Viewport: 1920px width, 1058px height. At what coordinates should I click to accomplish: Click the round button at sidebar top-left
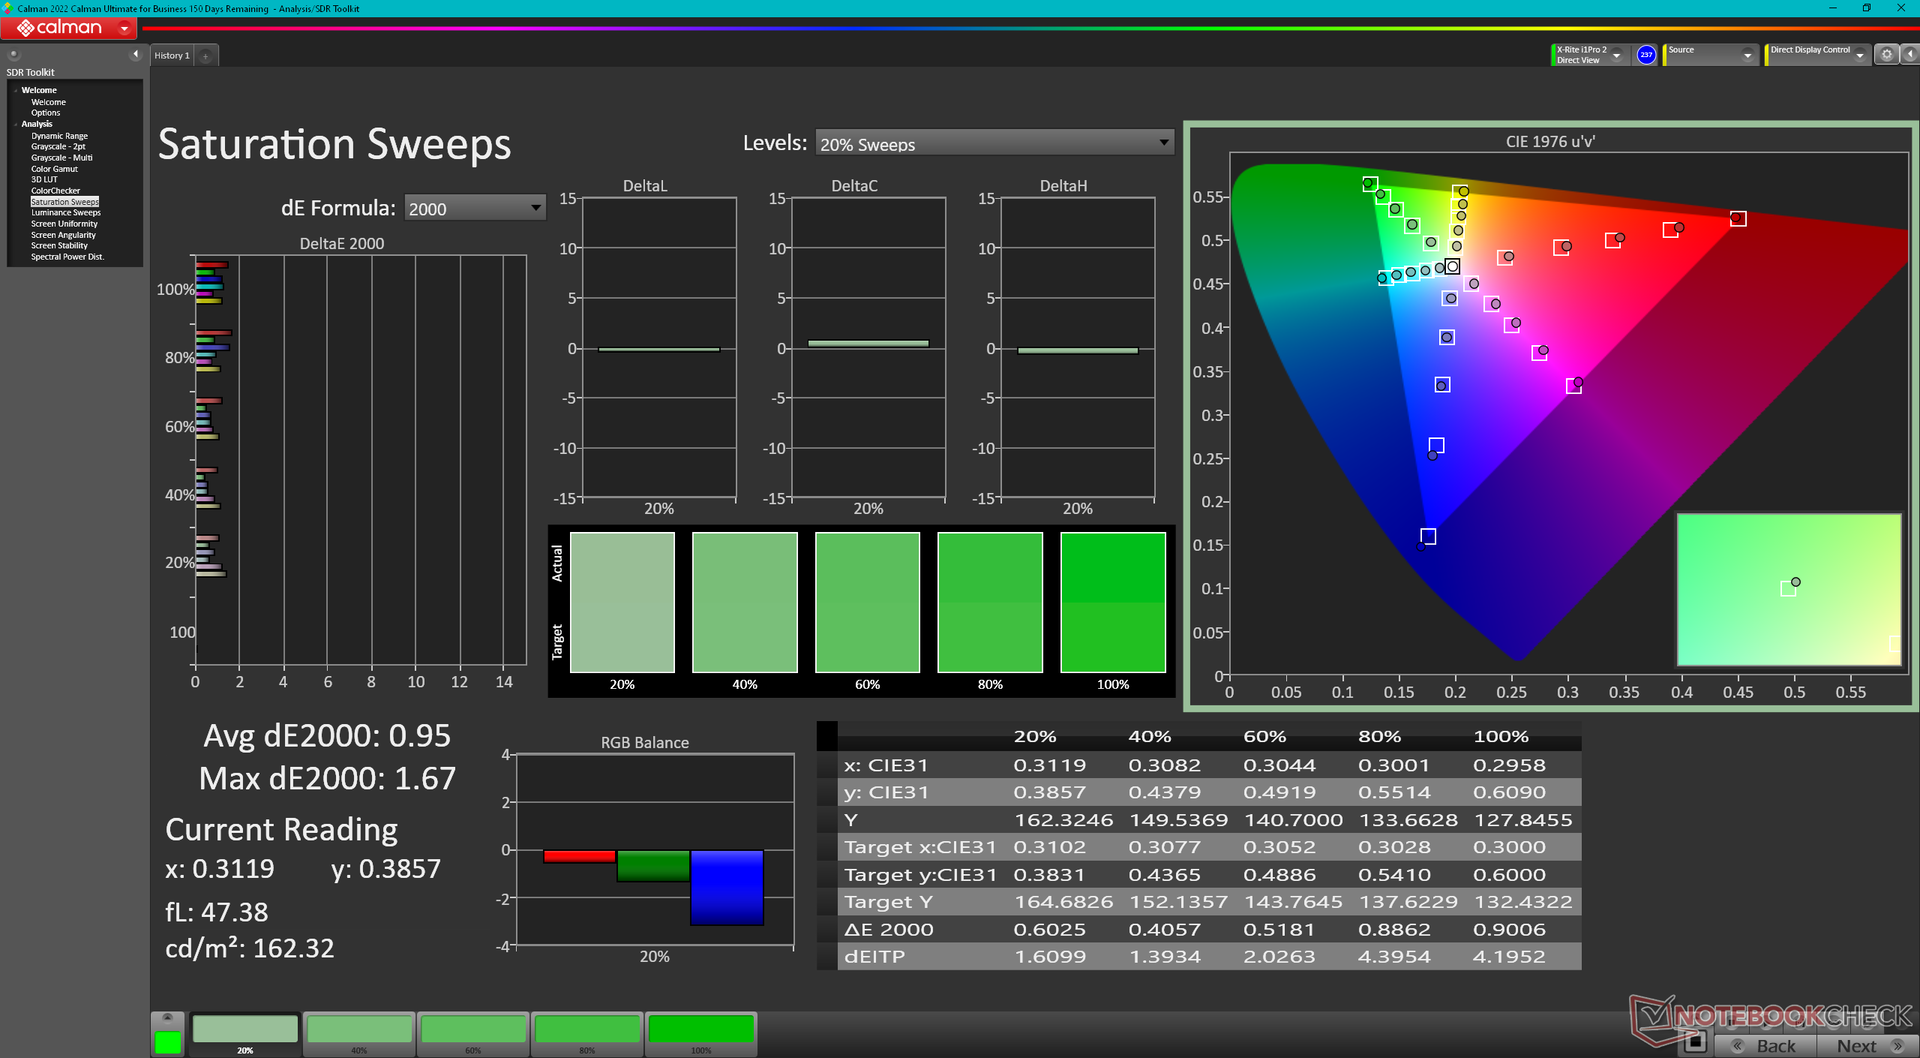(14, 54)
